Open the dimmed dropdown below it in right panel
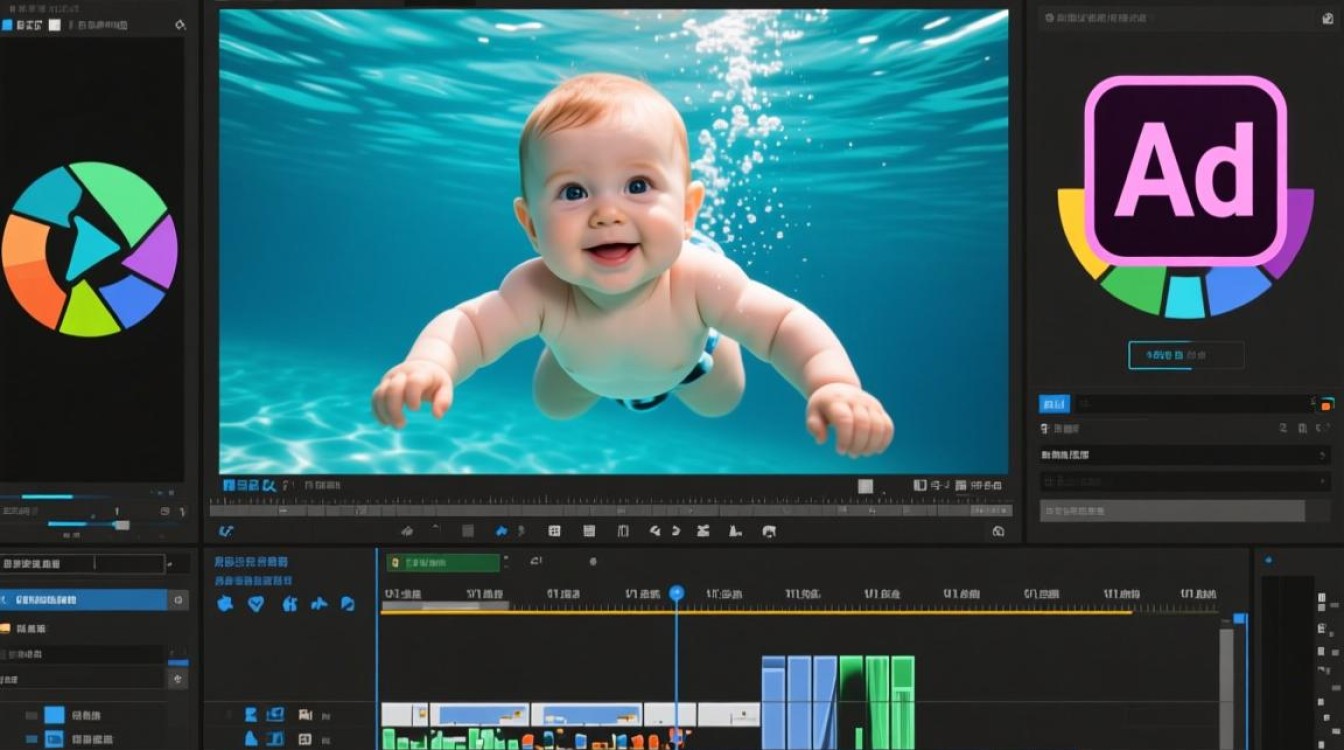The height and width of the screenshot is (750, 1344). coord(1184,482)
